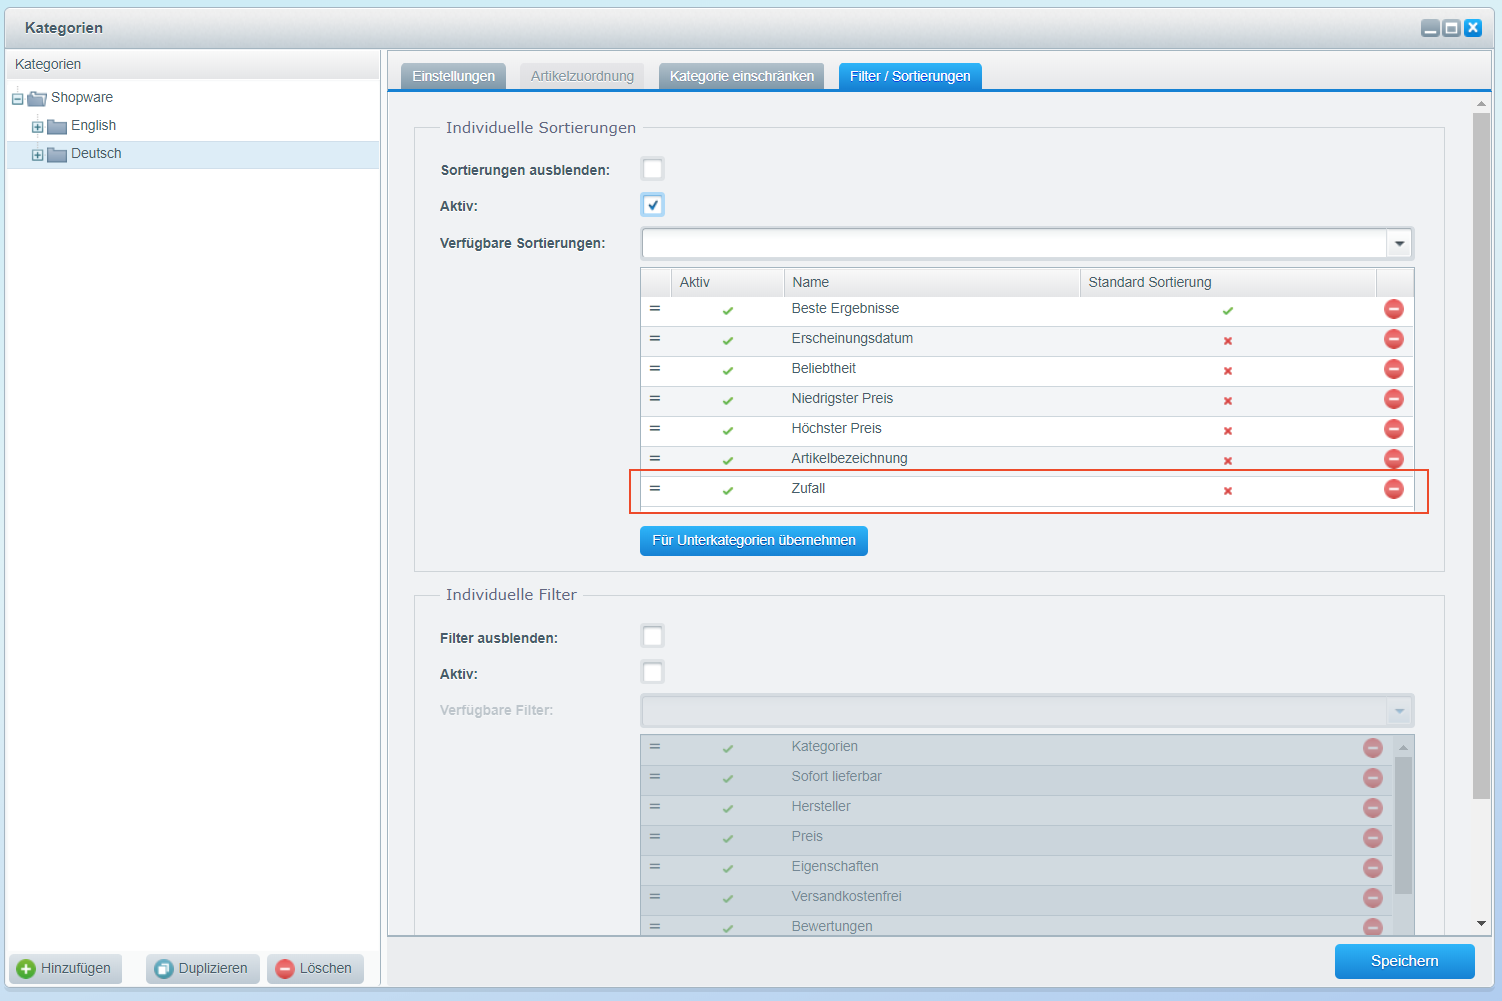1502x1001 pixels.
Task: Click Löschen button
Action: [x=315, y=968]
